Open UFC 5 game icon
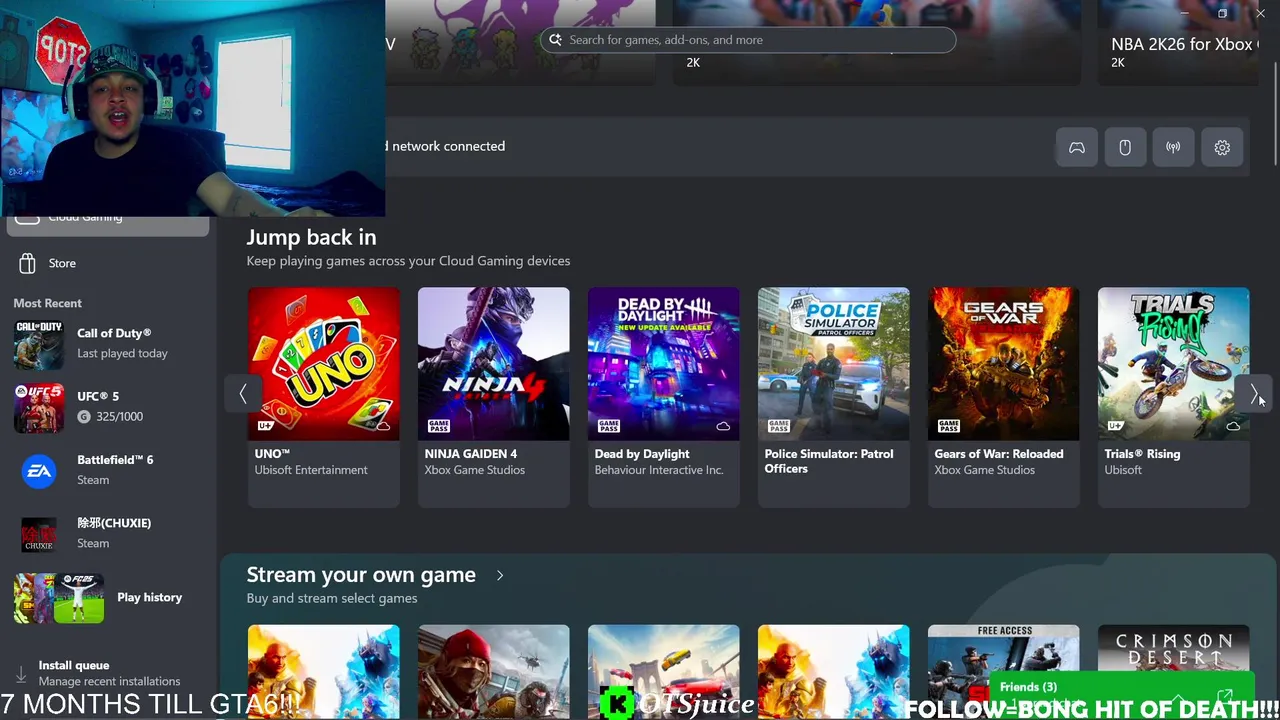1280x720 pixels. [x=39, y=407]
